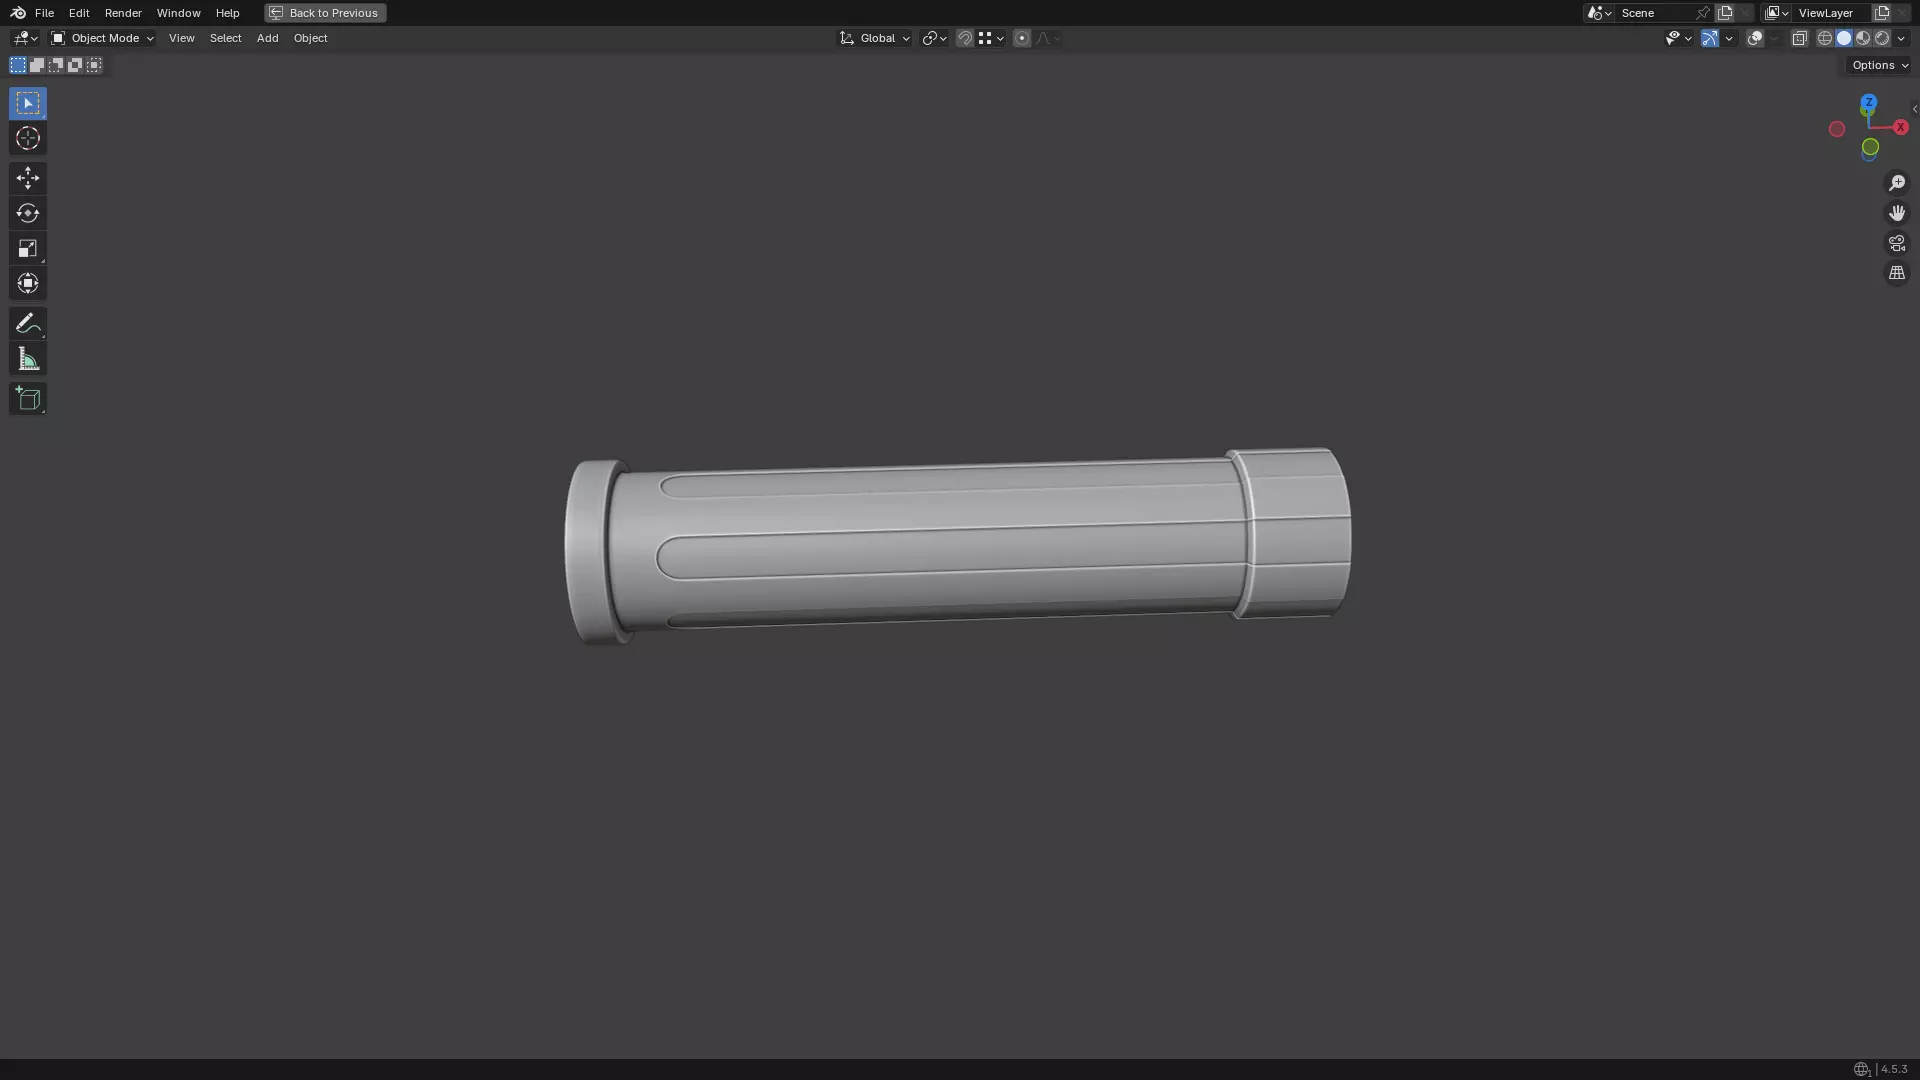Open gizmo options dropdown arrow
This screenshot has width=1920, height=1080.
click(x=1729, y=38)
